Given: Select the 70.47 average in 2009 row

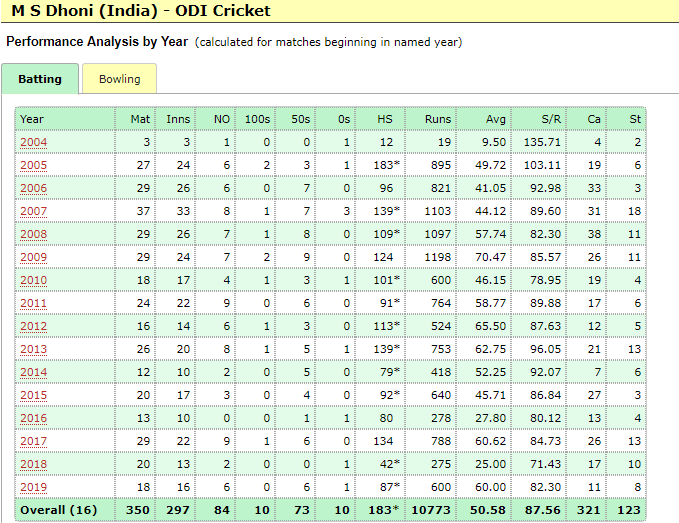Looking at the screenshot, I should [490, 257].
